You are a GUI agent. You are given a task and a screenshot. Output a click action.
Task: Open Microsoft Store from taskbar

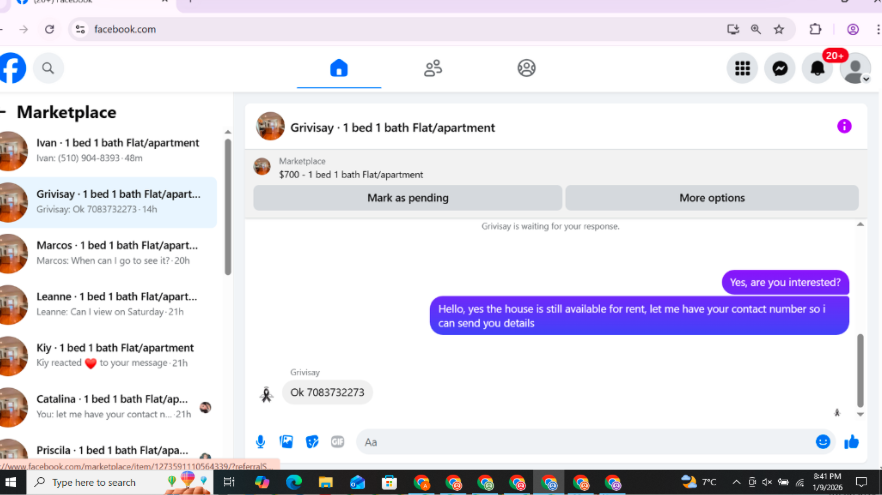coord(389,482)
